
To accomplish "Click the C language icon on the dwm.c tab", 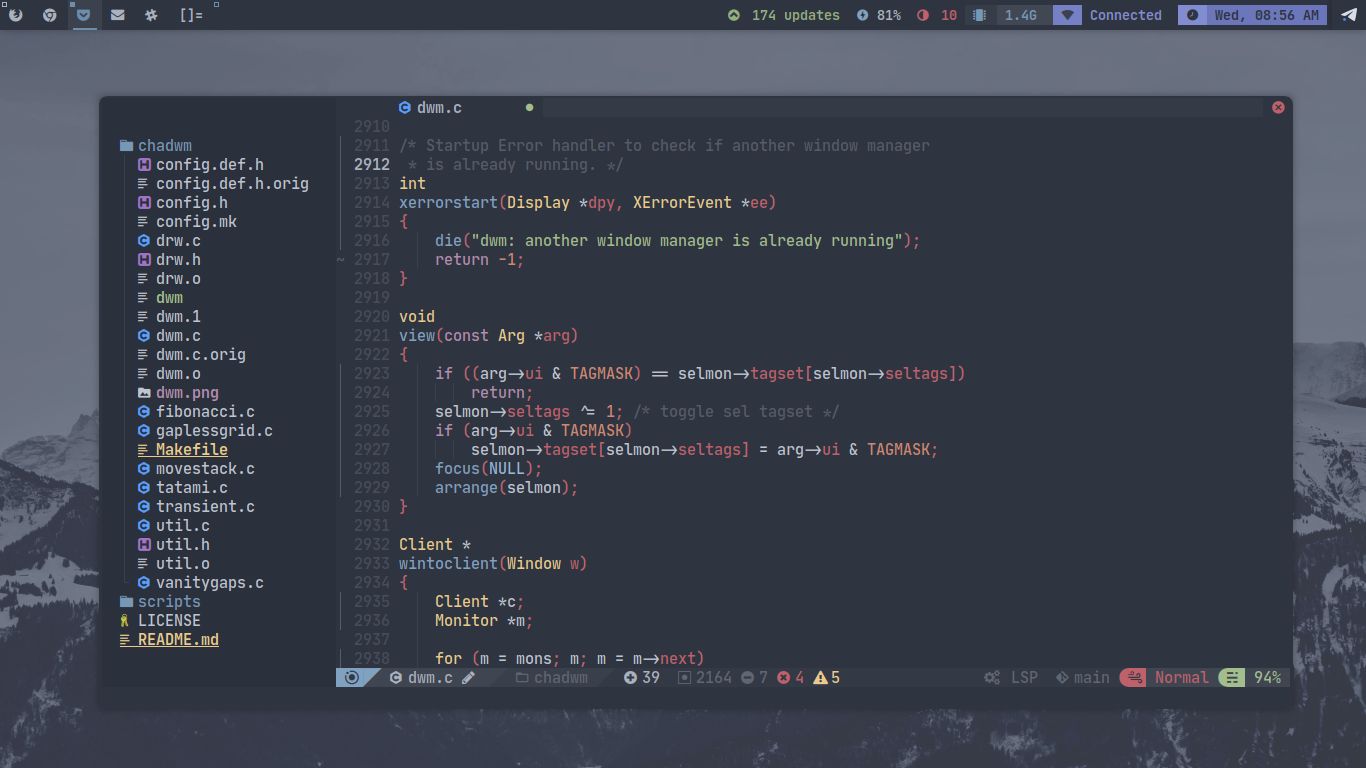I will pos(405,107).
